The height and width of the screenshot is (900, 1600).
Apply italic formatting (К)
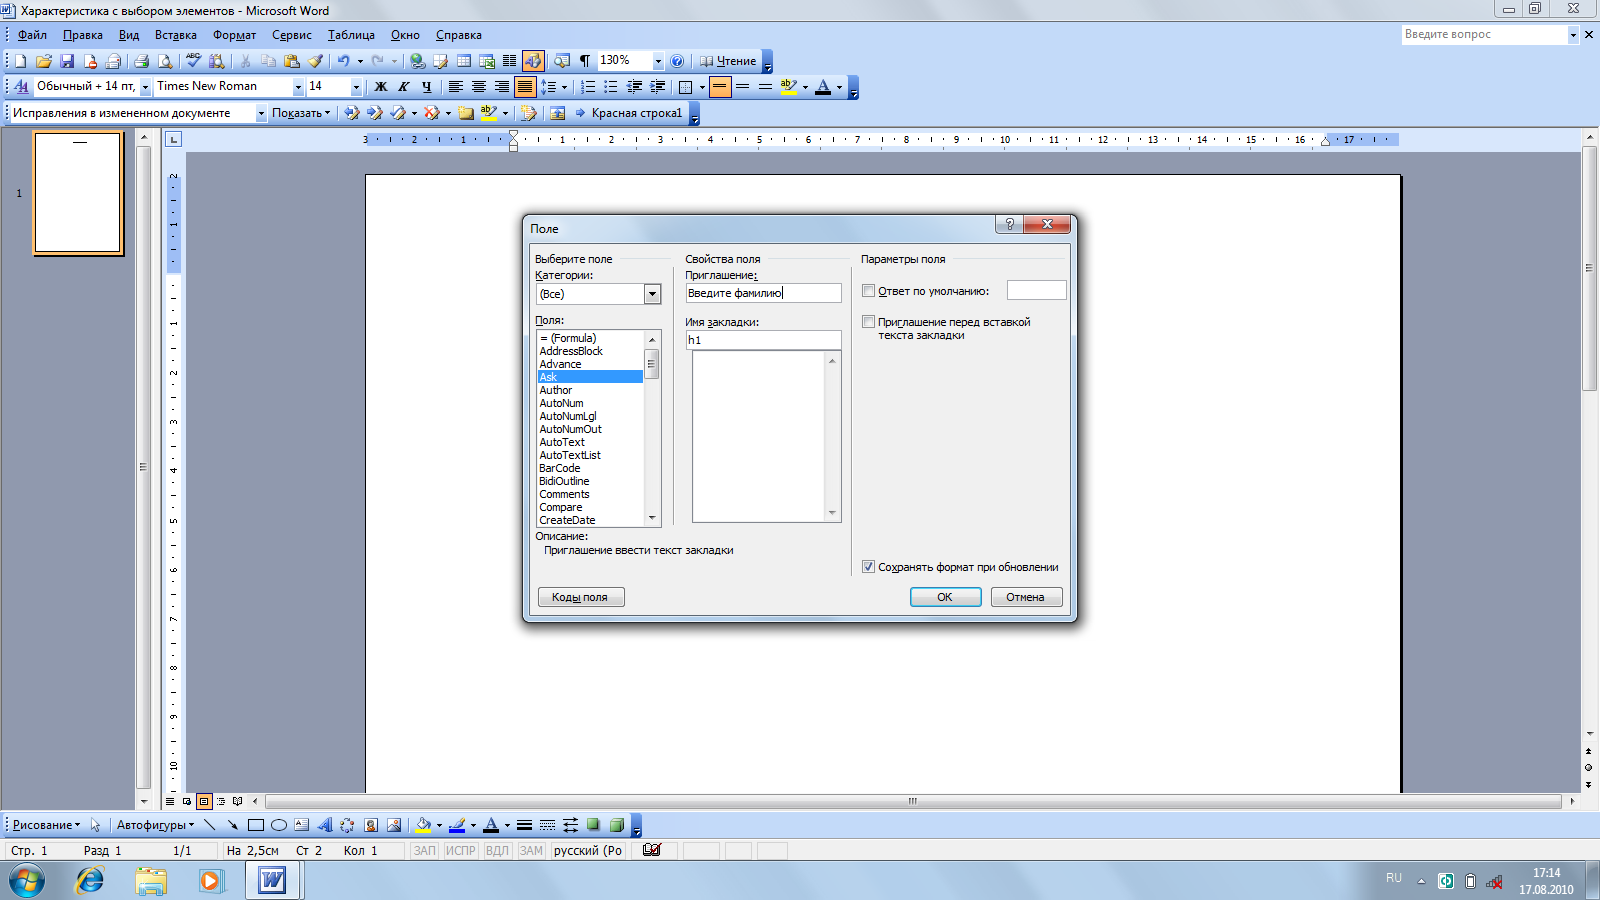(403, 87)
